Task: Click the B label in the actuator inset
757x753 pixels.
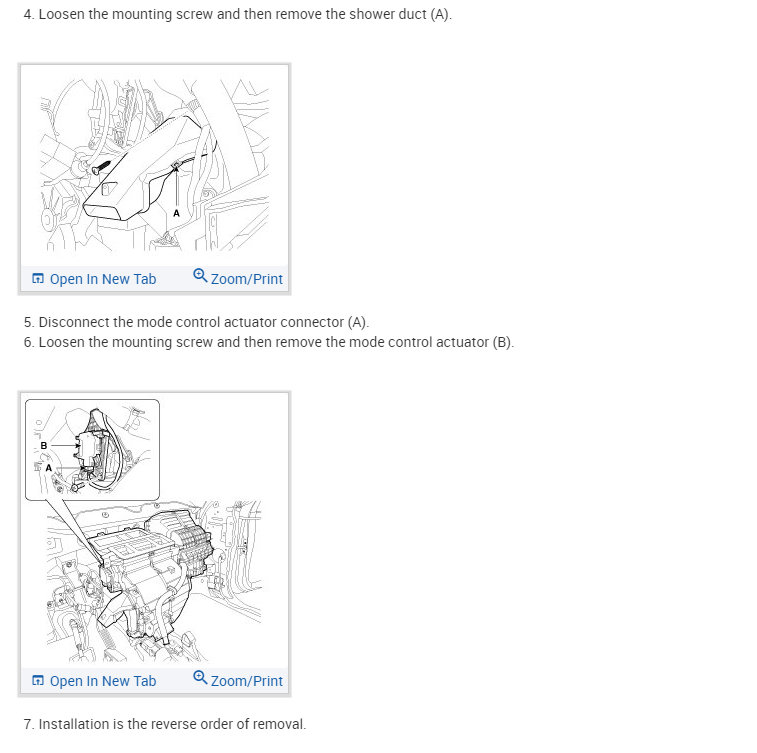Action: pyautogui.click(x=43, y=446)
